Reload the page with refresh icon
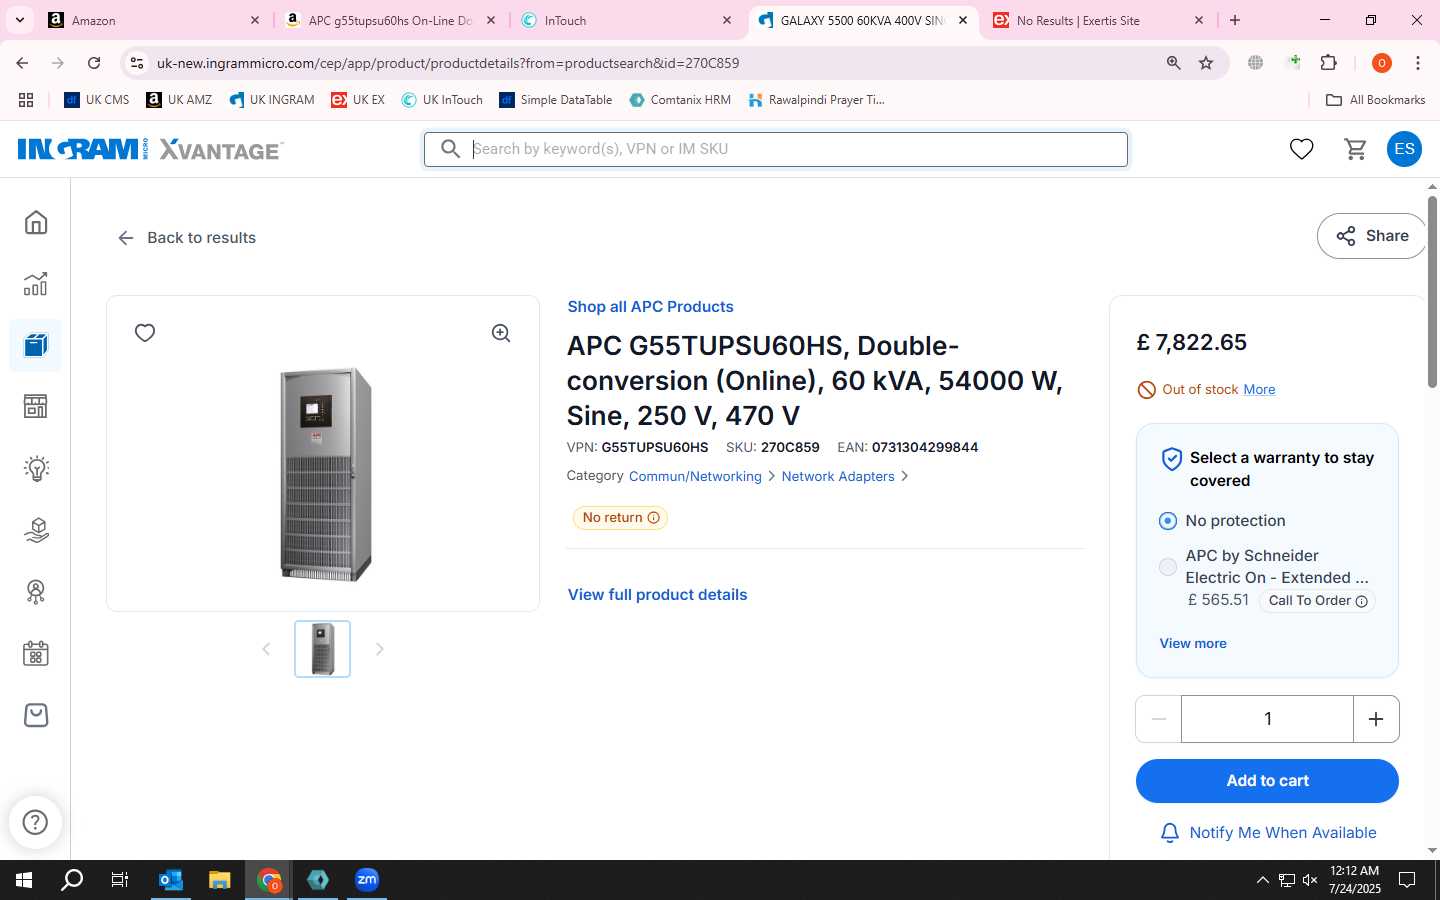Screen dimensions: 1440x900 94,63
